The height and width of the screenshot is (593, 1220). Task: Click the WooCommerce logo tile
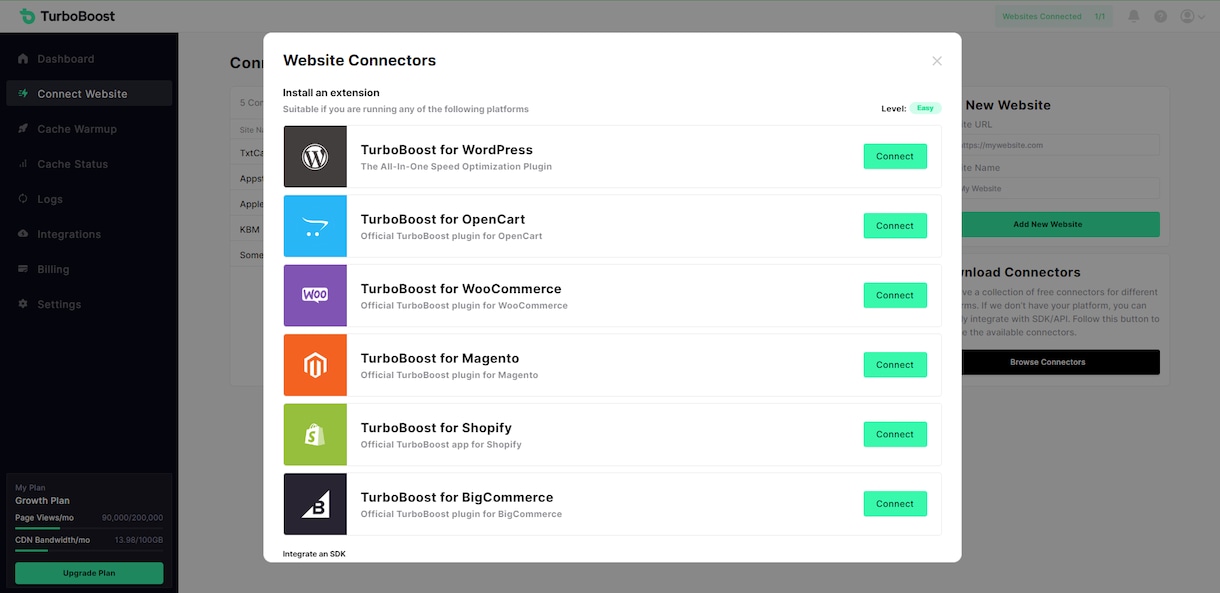(315, 296)
